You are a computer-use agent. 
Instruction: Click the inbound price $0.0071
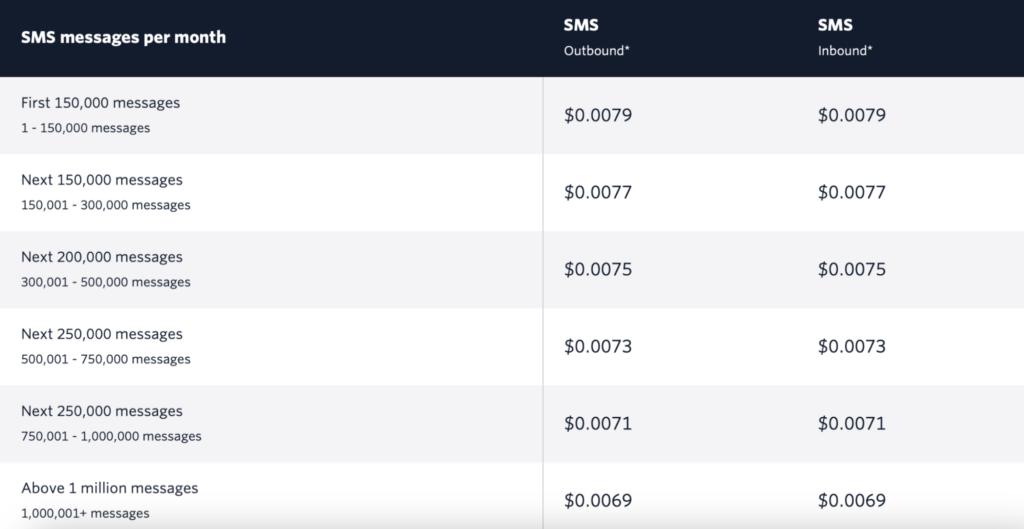pyautogui.click(x=852, y=423)
